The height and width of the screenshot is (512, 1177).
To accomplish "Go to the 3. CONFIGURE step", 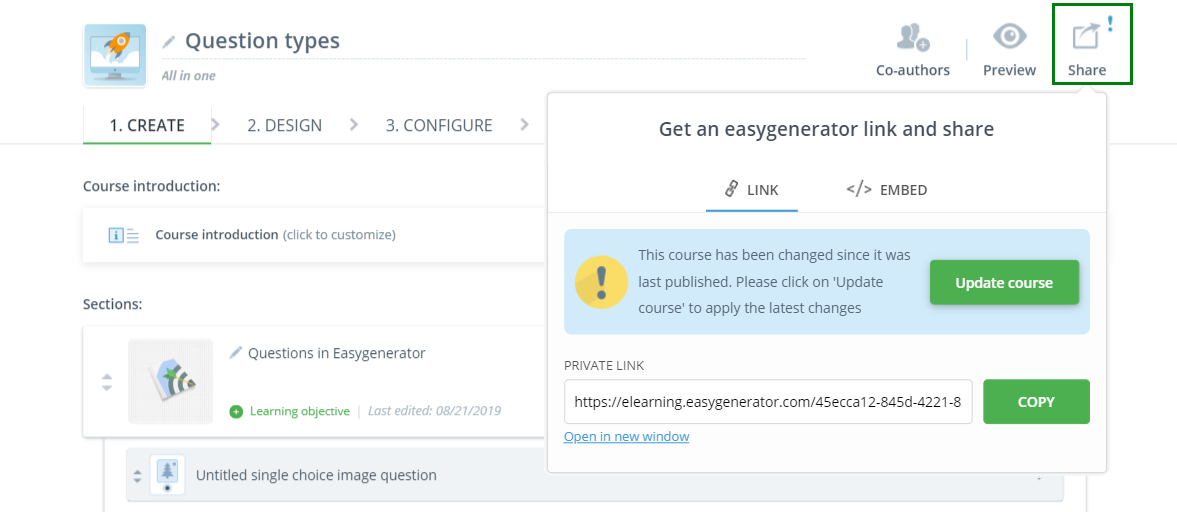I will click(x=439, y=126).
